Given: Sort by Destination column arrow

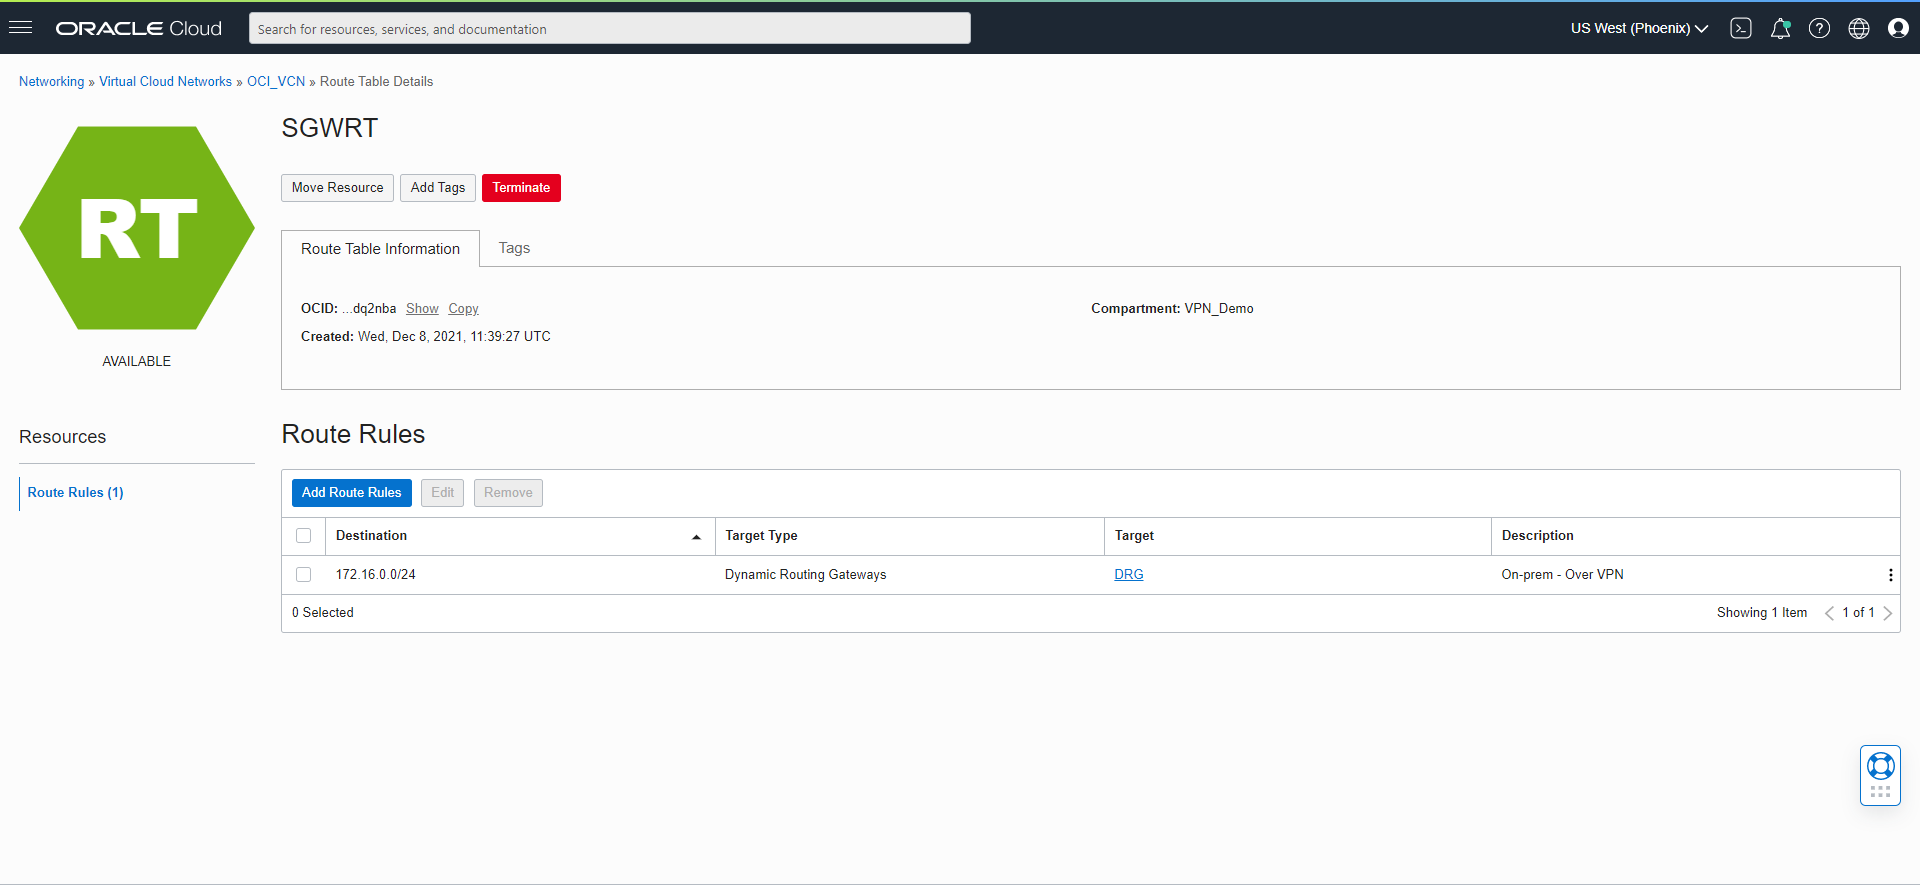Looking at the screenshot, I should point(696,537).
